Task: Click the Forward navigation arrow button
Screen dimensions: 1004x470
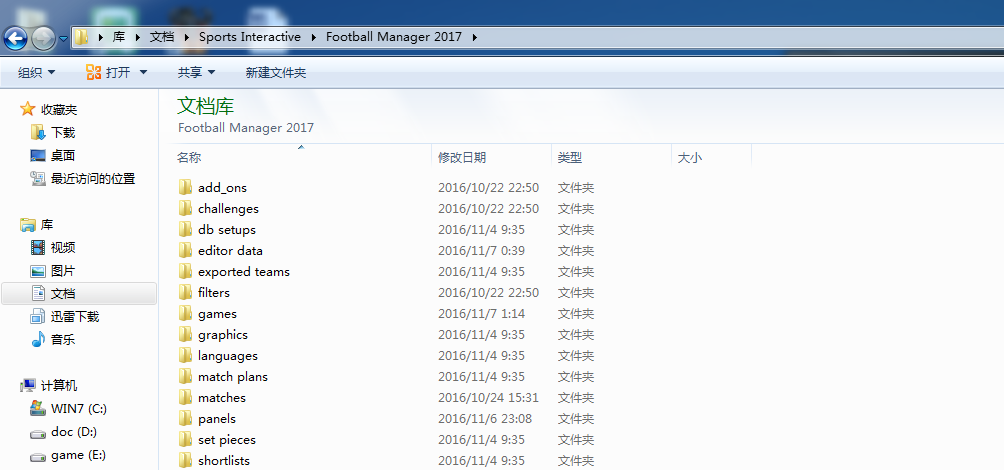Action: pos(44,39)
